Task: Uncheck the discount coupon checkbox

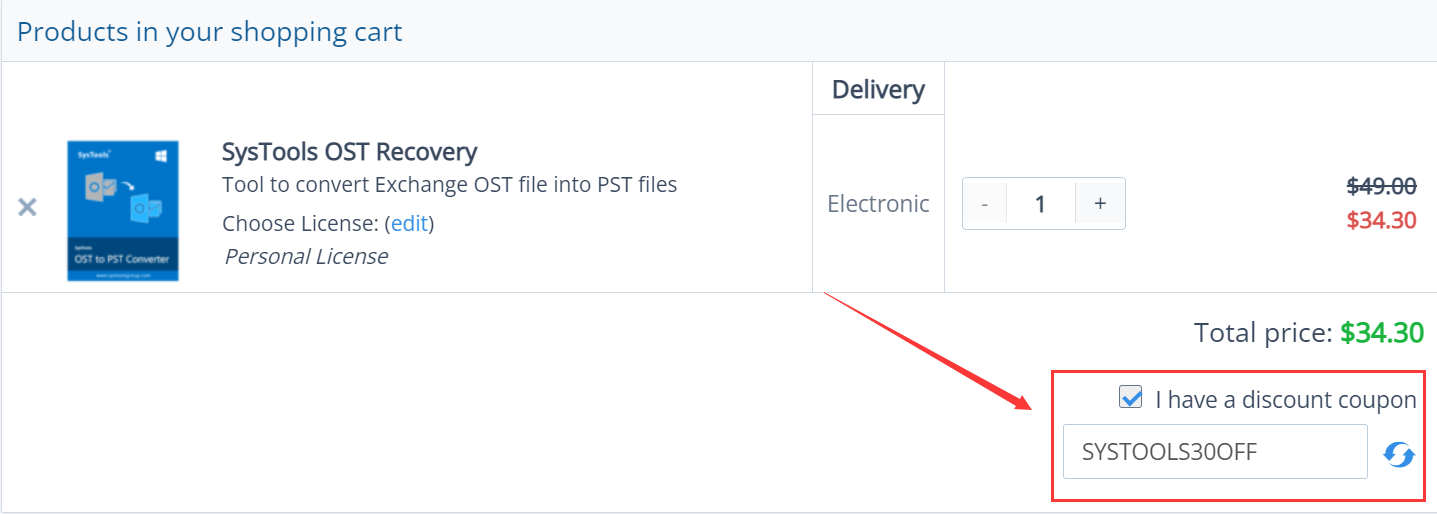Action: pos(1131,398)
